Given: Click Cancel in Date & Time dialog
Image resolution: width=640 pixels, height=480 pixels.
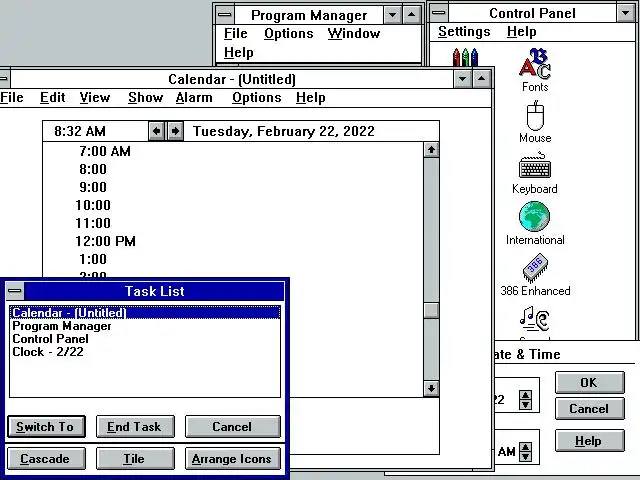Looking at the screenshot, I should [589, 409].
